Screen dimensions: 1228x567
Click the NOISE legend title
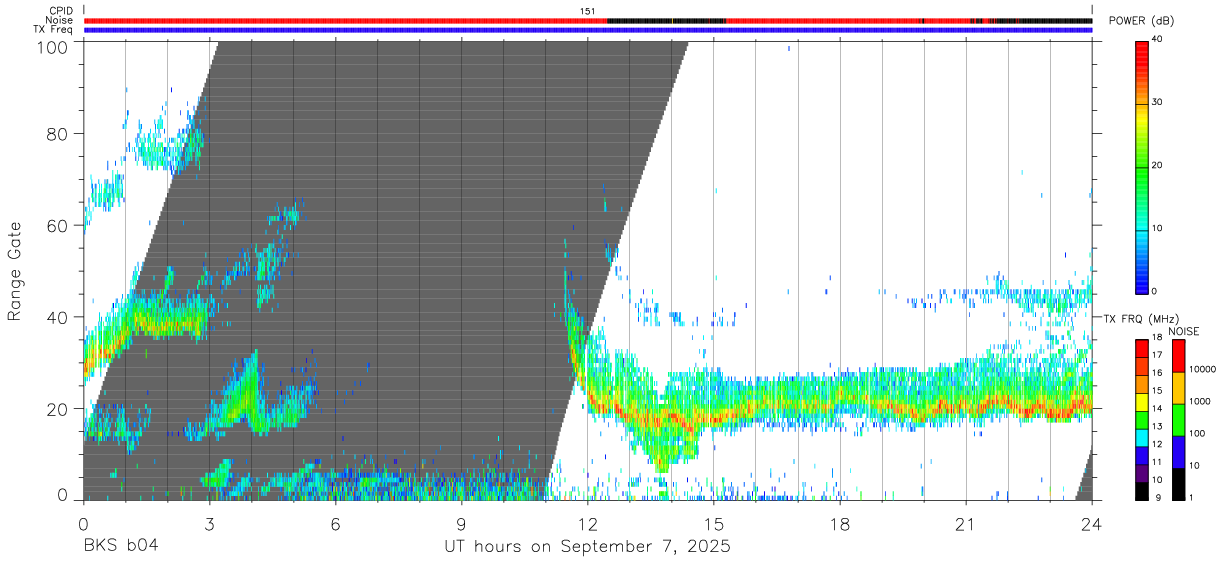click(x=1184, y=331)
